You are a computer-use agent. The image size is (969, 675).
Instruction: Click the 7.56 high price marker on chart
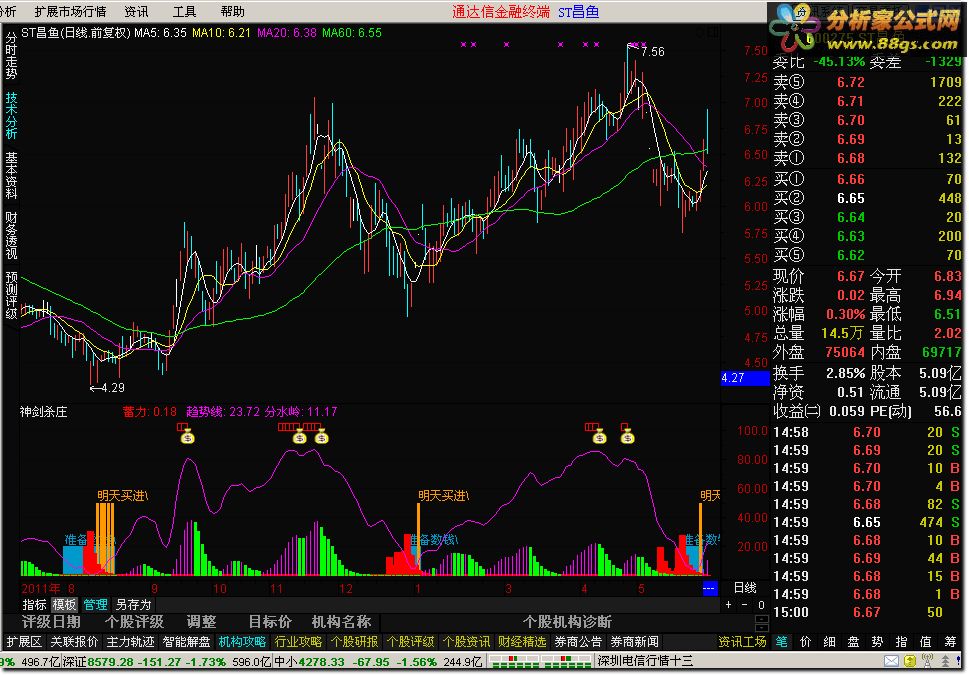coord(653,52)
